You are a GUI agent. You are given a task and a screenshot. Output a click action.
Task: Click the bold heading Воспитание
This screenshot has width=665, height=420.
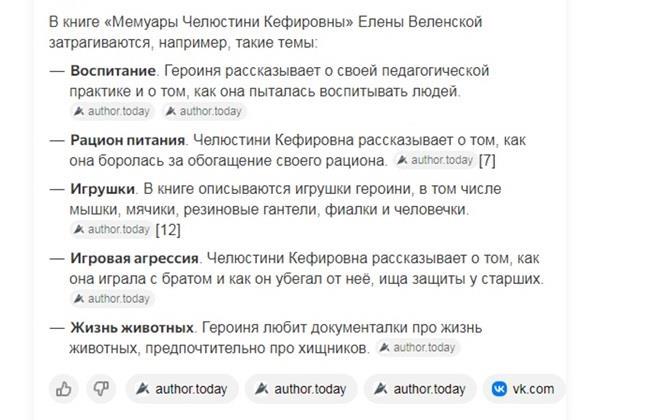click(113, 72)
